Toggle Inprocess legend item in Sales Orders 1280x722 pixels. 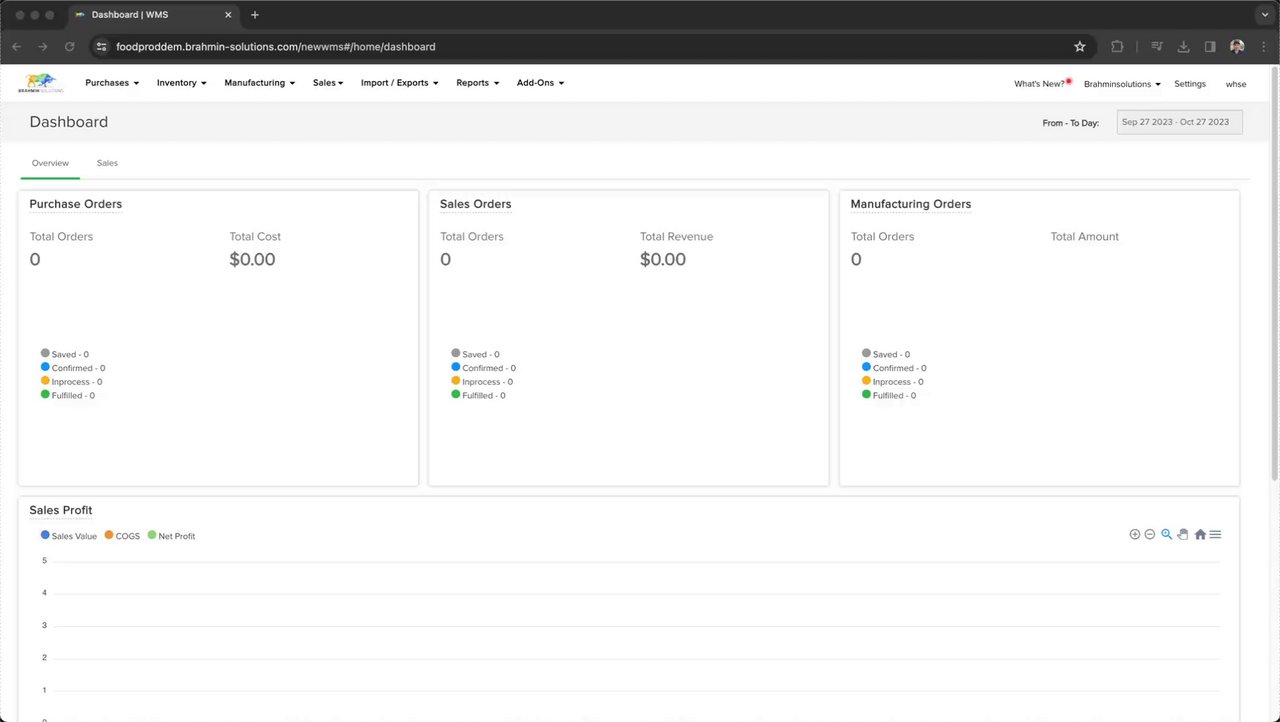pos(482,381)
